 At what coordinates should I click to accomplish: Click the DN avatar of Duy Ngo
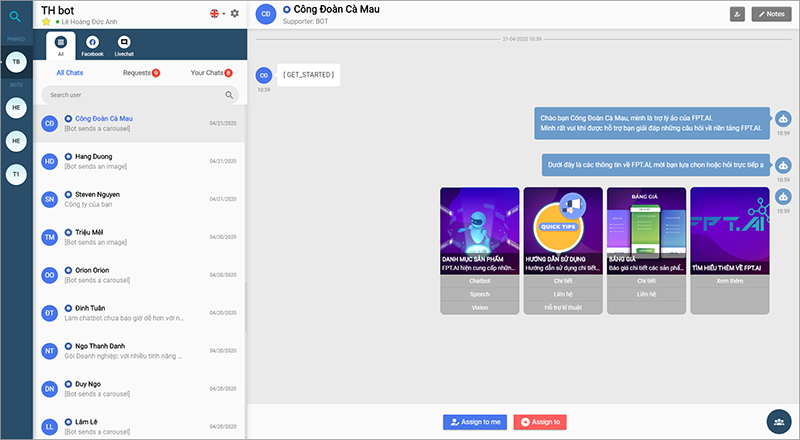(49, 388)
